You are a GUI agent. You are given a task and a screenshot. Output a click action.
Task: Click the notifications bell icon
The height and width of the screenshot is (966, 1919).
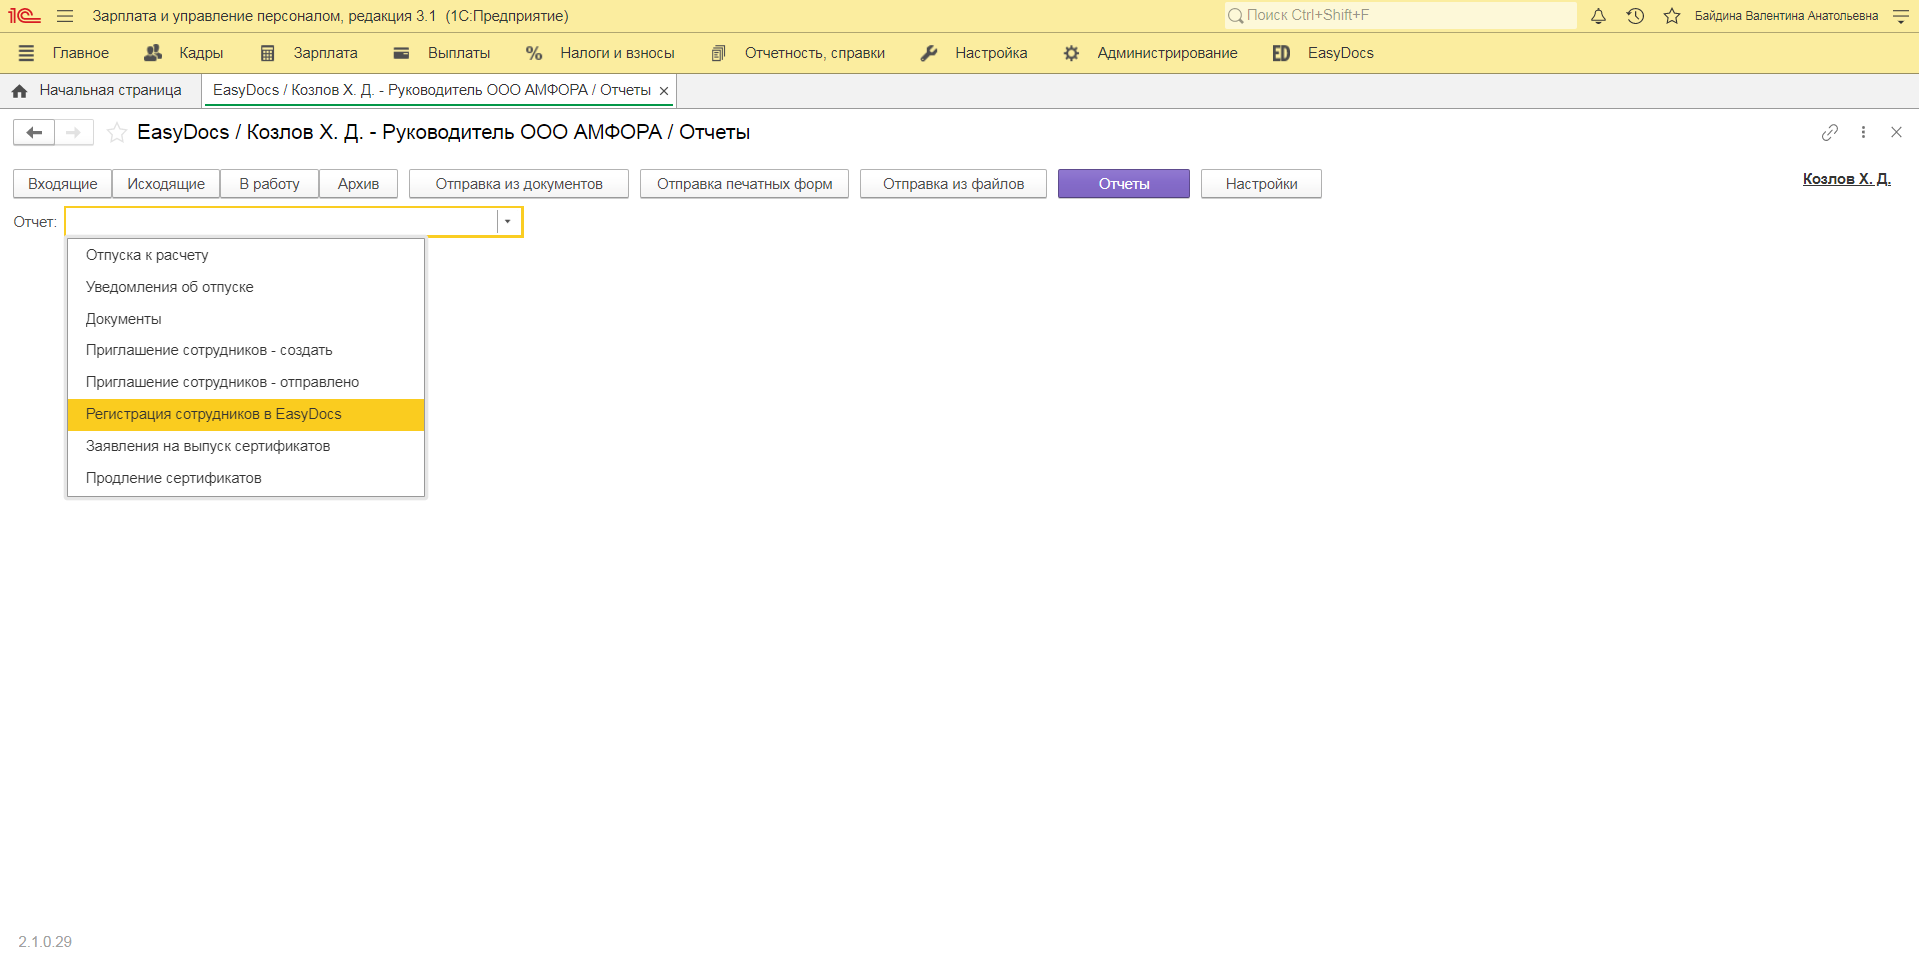pos(1598,16)
